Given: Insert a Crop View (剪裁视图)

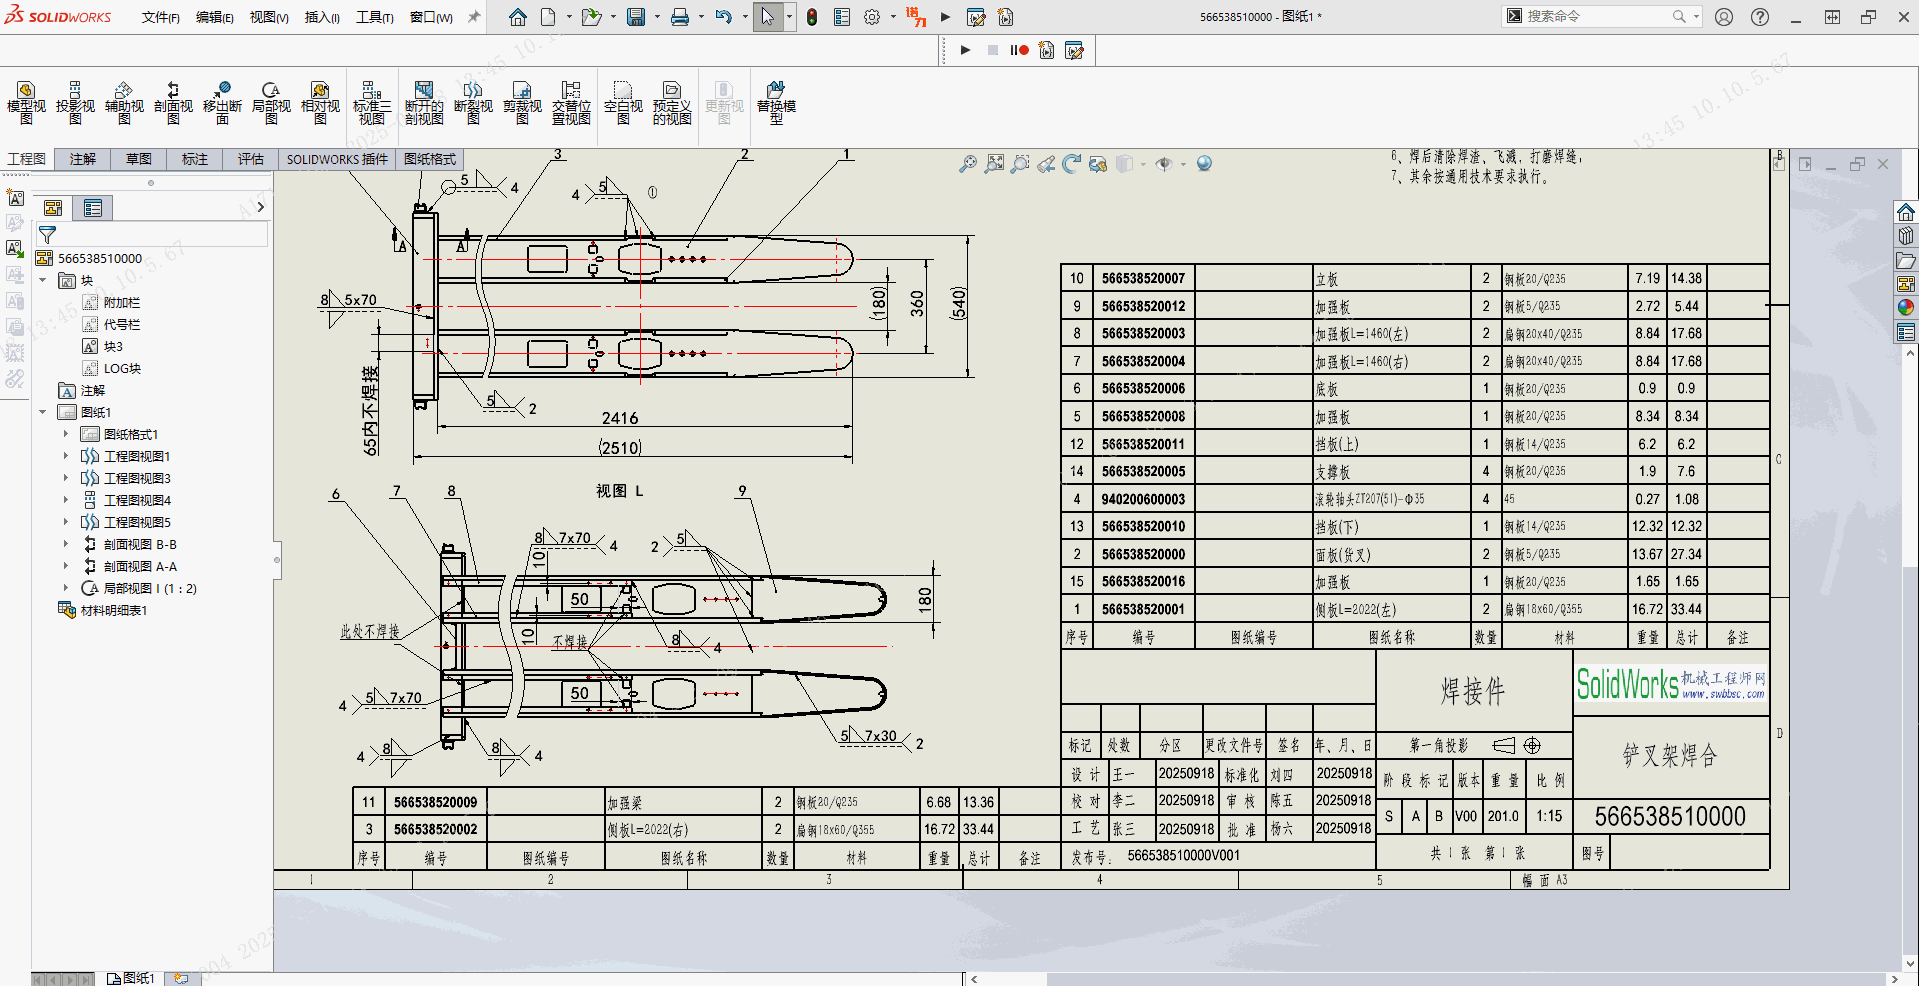Looking at the screenshot, I should [522, 102].
